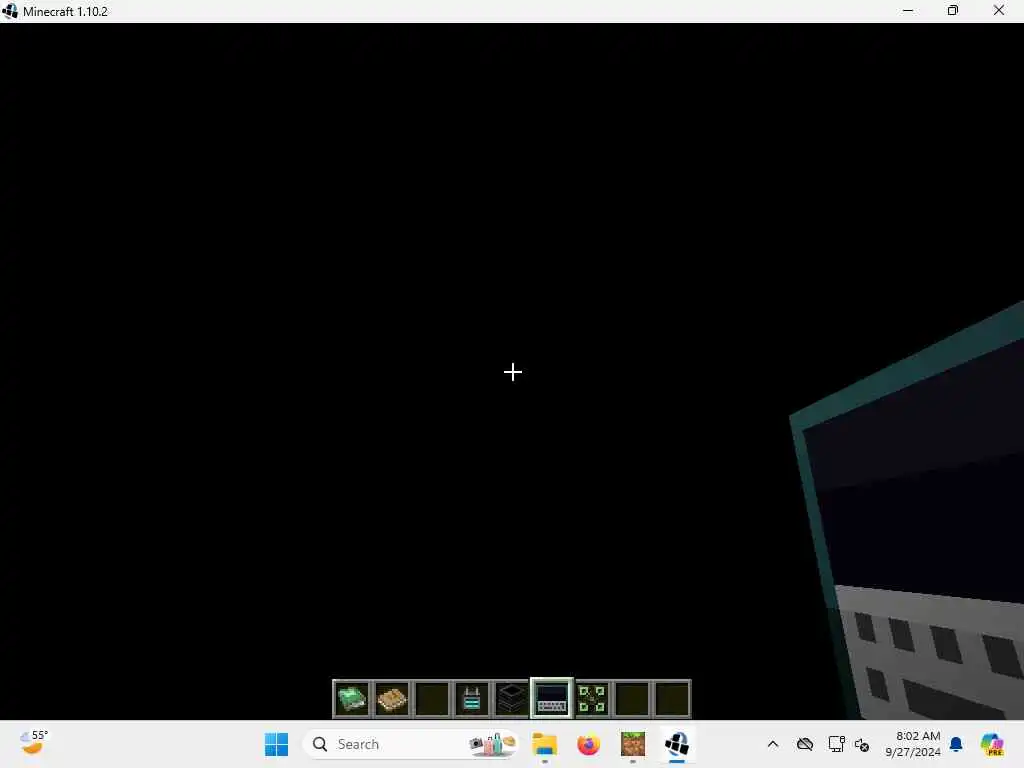The image size is (1024, 768).
Task: Open the OneDrive cloud tray icon
Action: click(x=805, y=744)
